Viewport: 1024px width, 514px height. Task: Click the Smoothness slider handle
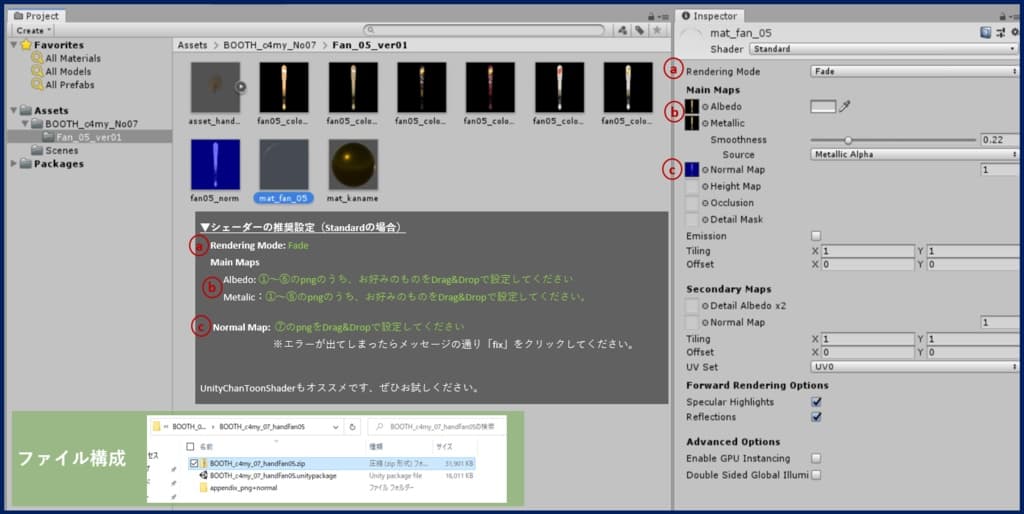pyautogui.click(x=848, y=140)
